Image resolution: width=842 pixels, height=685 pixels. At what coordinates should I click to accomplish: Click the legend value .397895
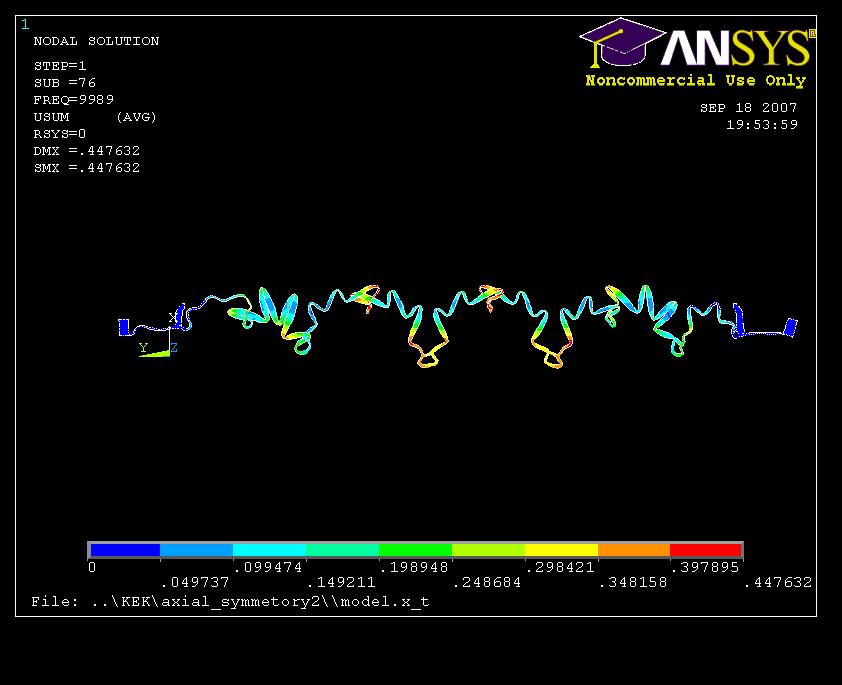click(706, 567)
